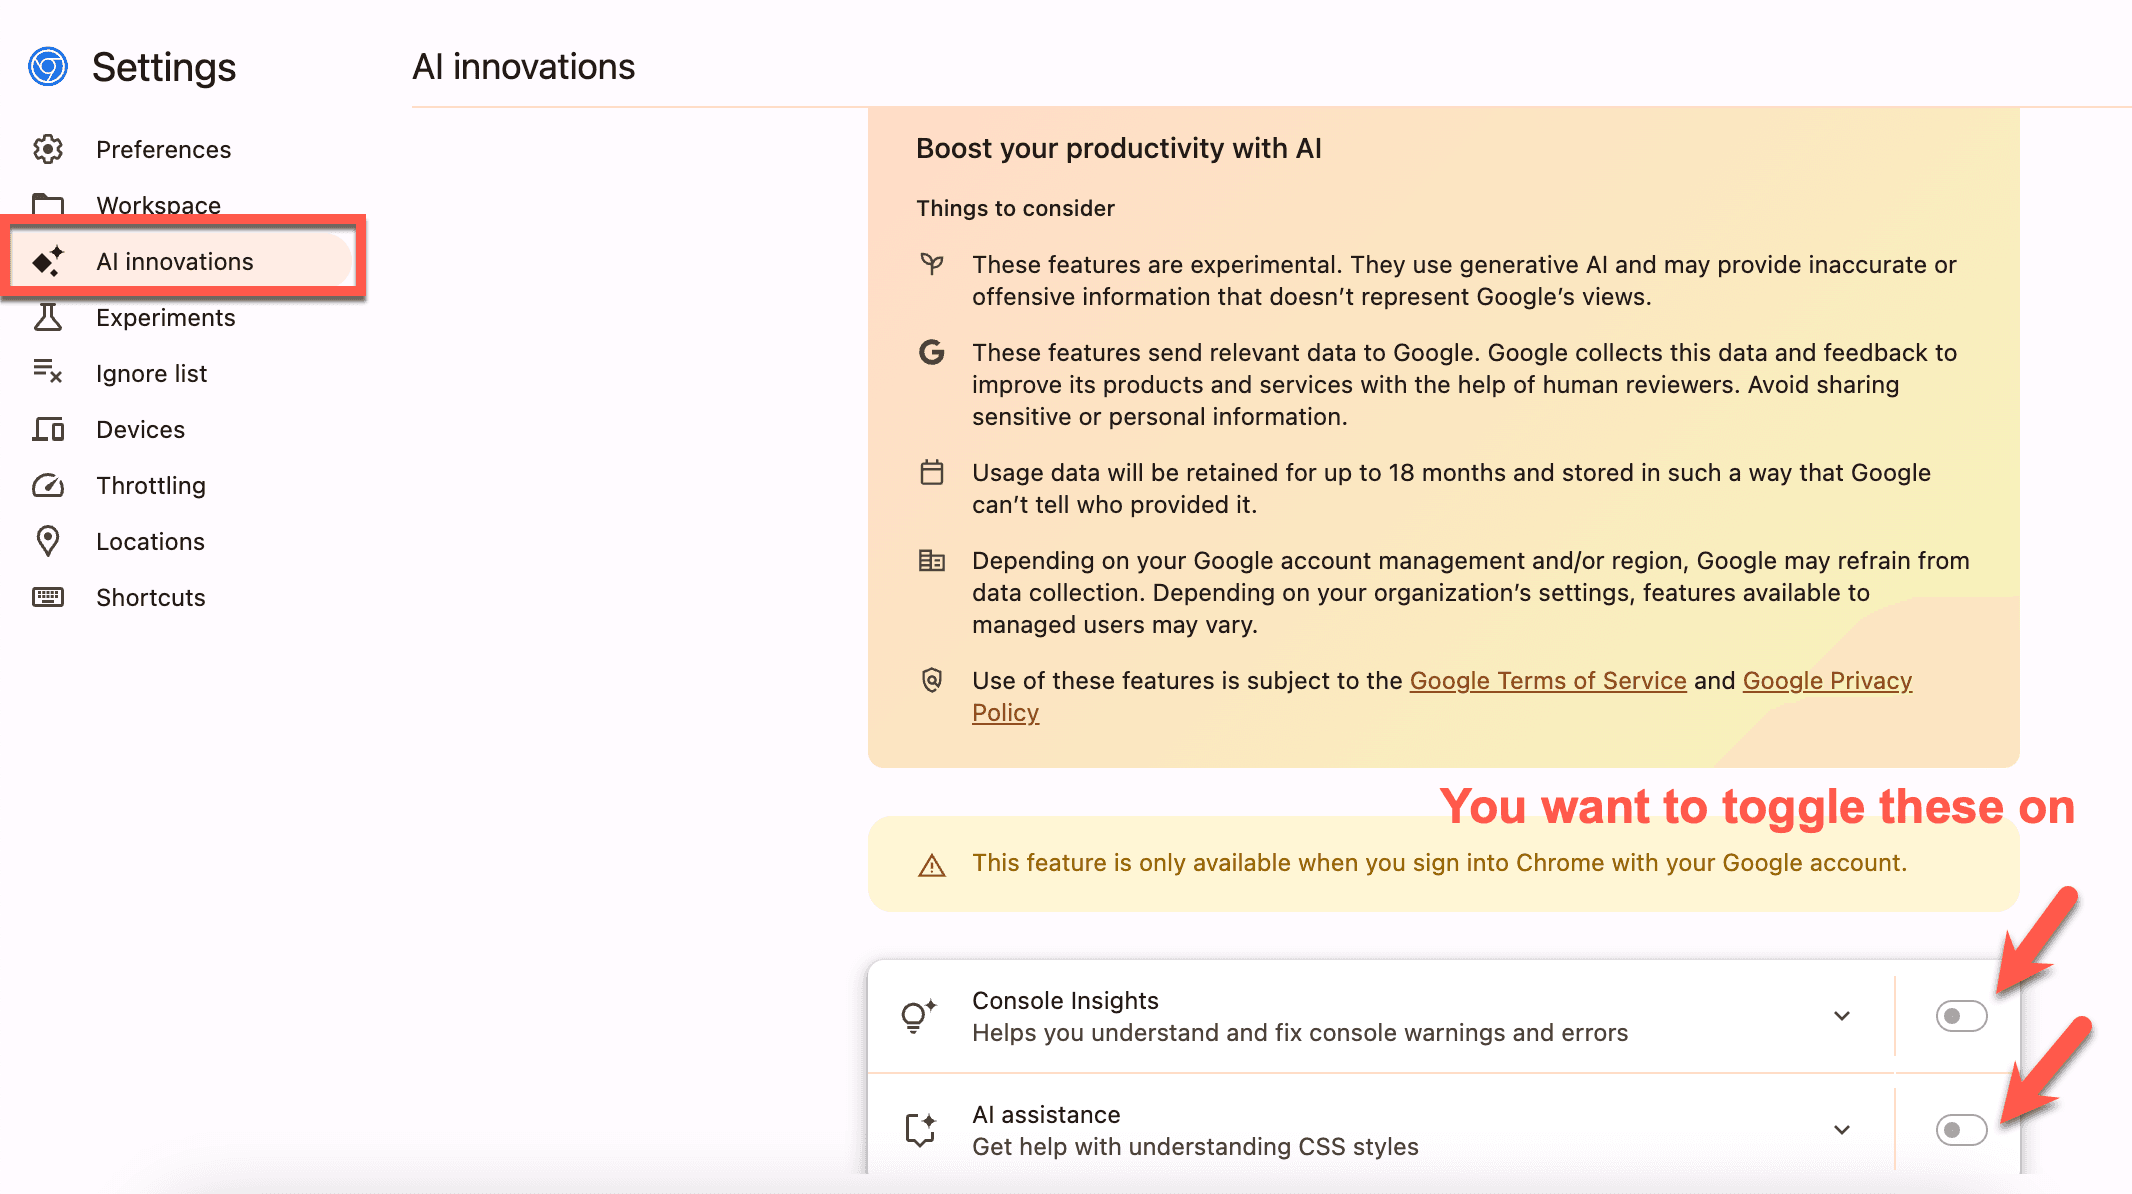
Task: Click the AI innovations sparkle icon
Action: (x=46, y=260)
